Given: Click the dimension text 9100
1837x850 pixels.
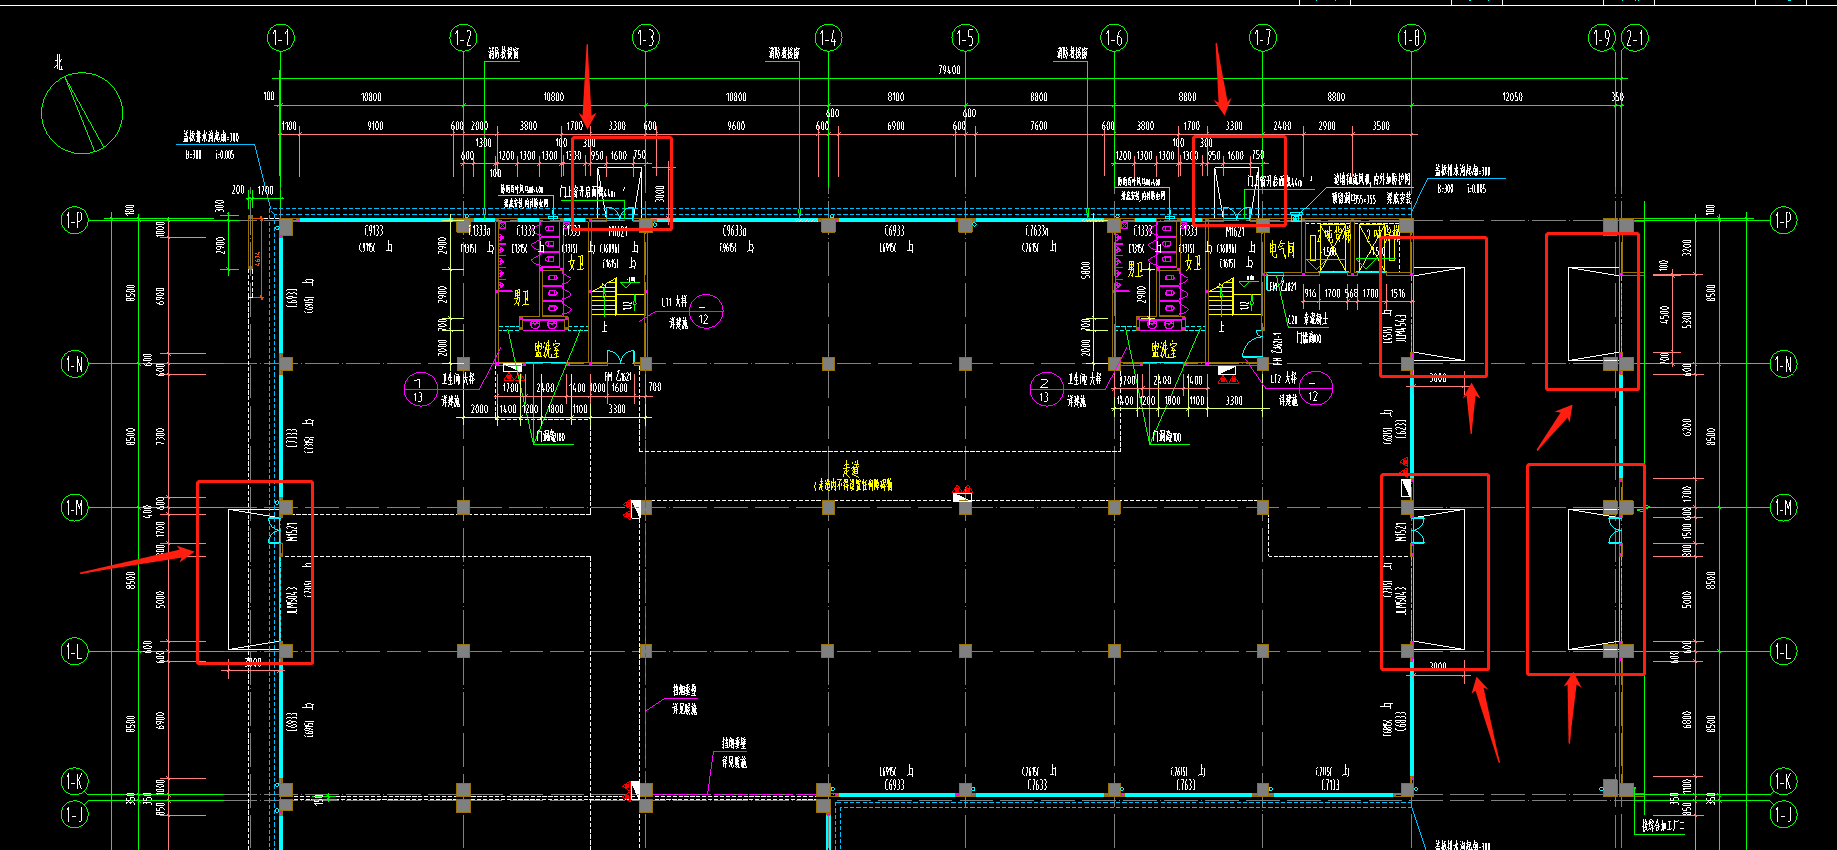Looking at the screenshot, I should pyautogui.click(x=375, y=126).
